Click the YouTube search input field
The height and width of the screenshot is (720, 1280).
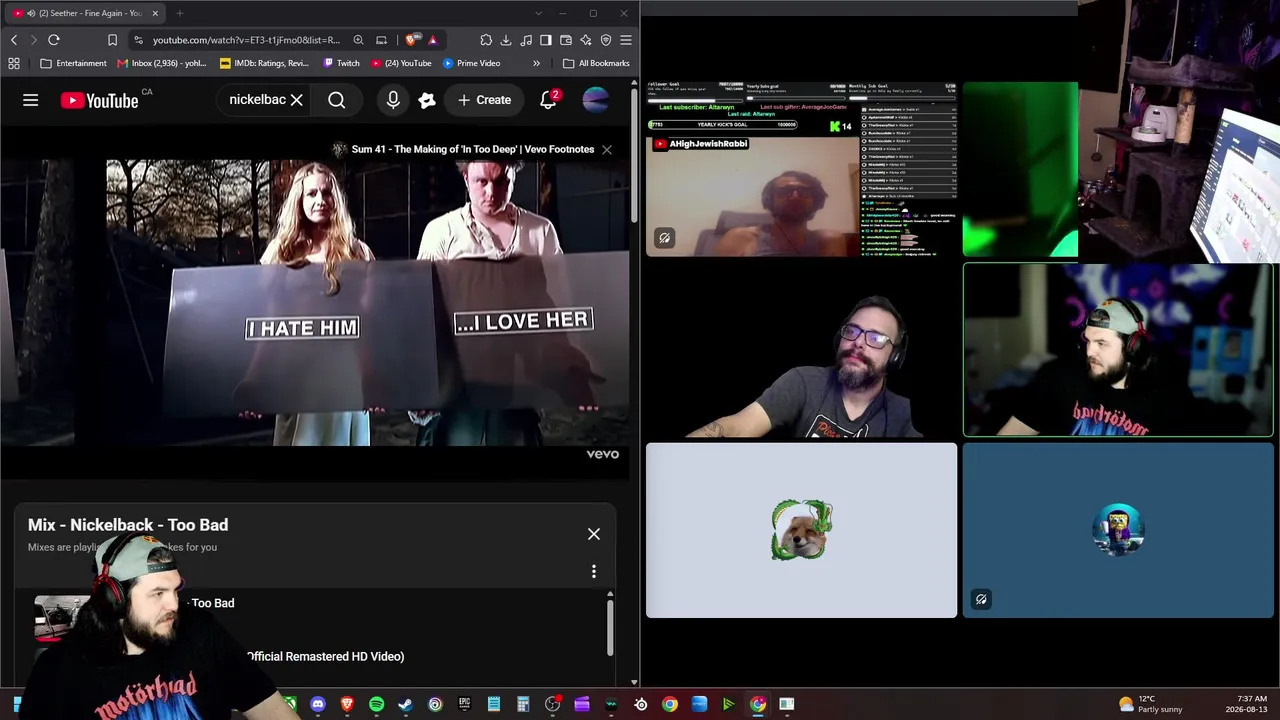point(256,100)
